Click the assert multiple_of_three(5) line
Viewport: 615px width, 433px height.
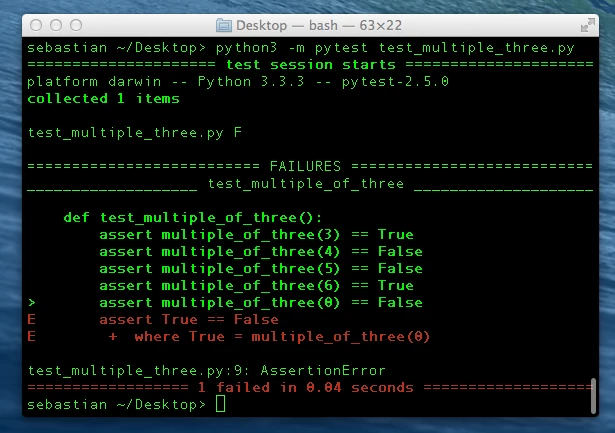[x=261, y=268]
